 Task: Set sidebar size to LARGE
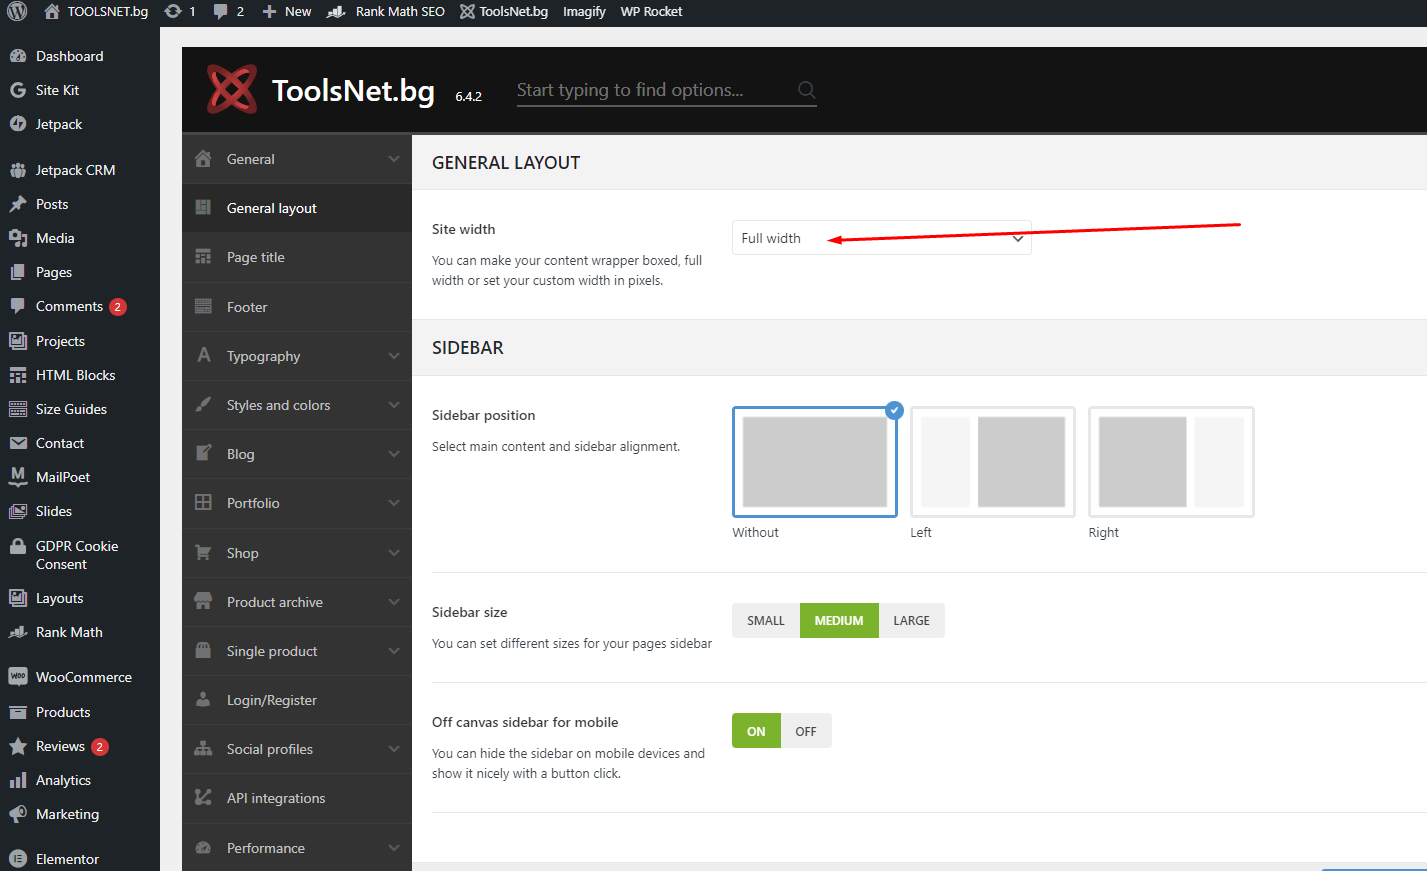point(912,620)
